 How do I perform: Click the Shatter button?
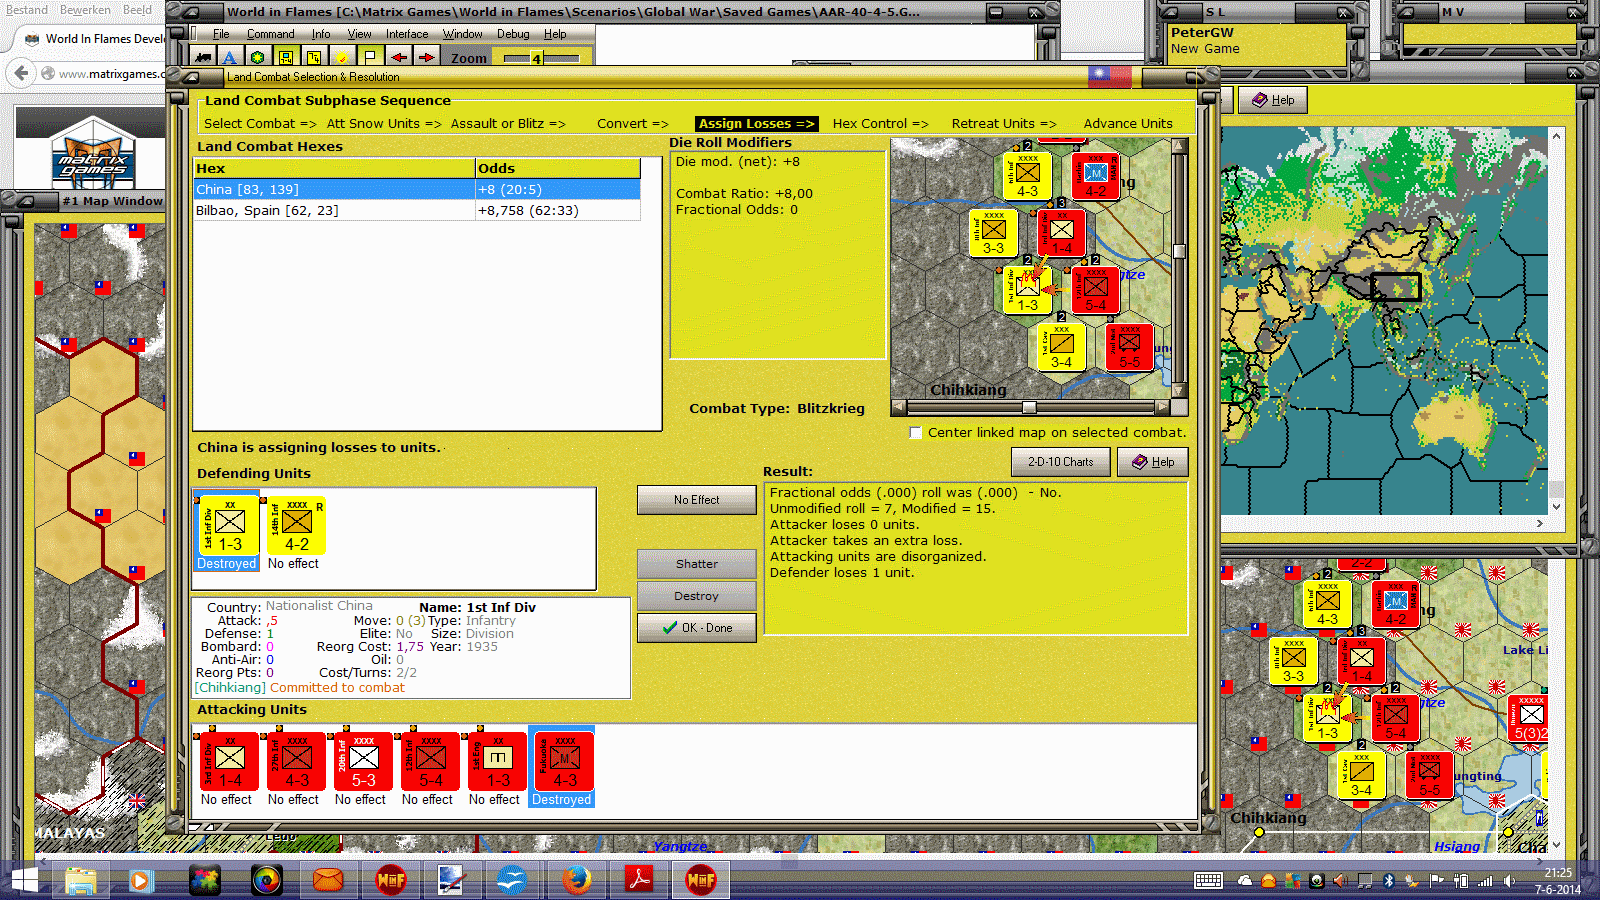(x=696, y=564)
